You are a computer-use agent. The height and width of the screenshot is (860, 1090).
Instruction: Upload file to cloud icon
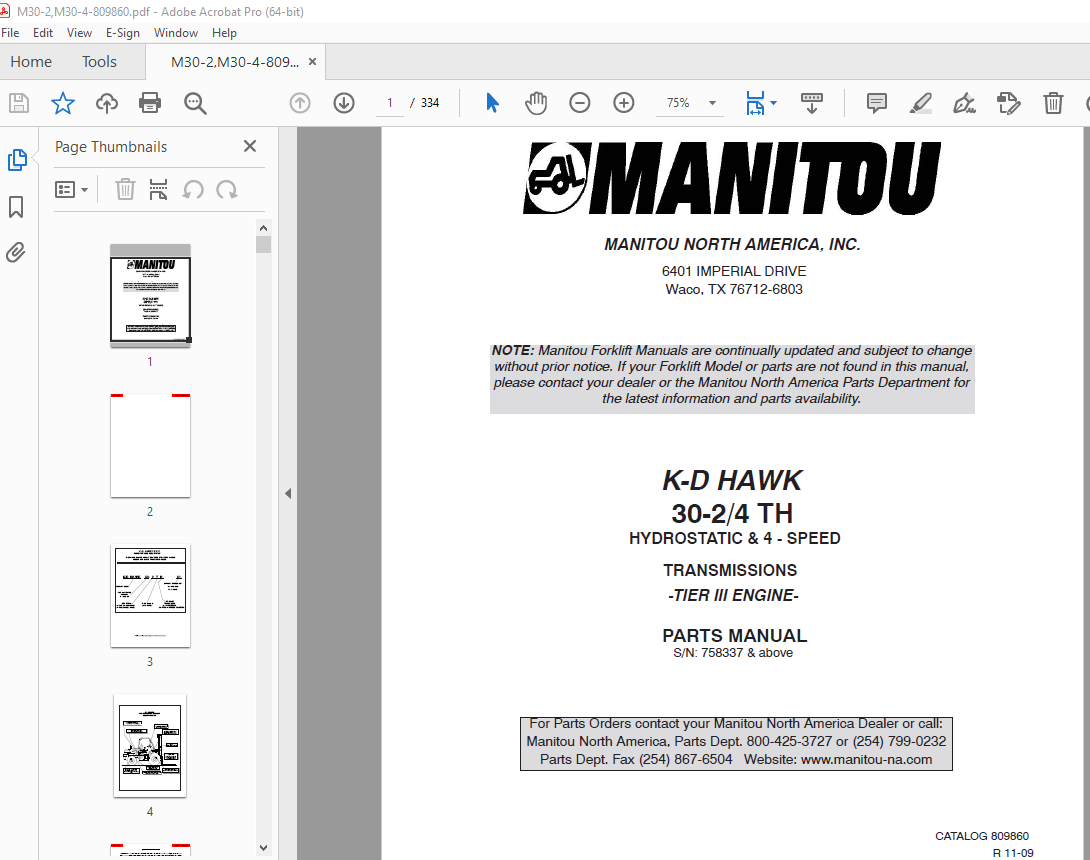coord(106,104)
